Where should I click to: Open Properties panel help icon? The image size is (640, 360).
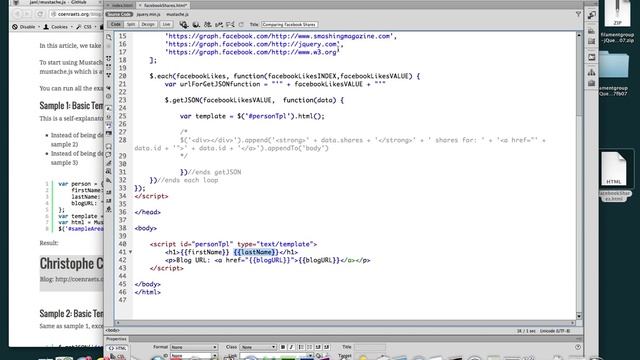pos(578,347)
